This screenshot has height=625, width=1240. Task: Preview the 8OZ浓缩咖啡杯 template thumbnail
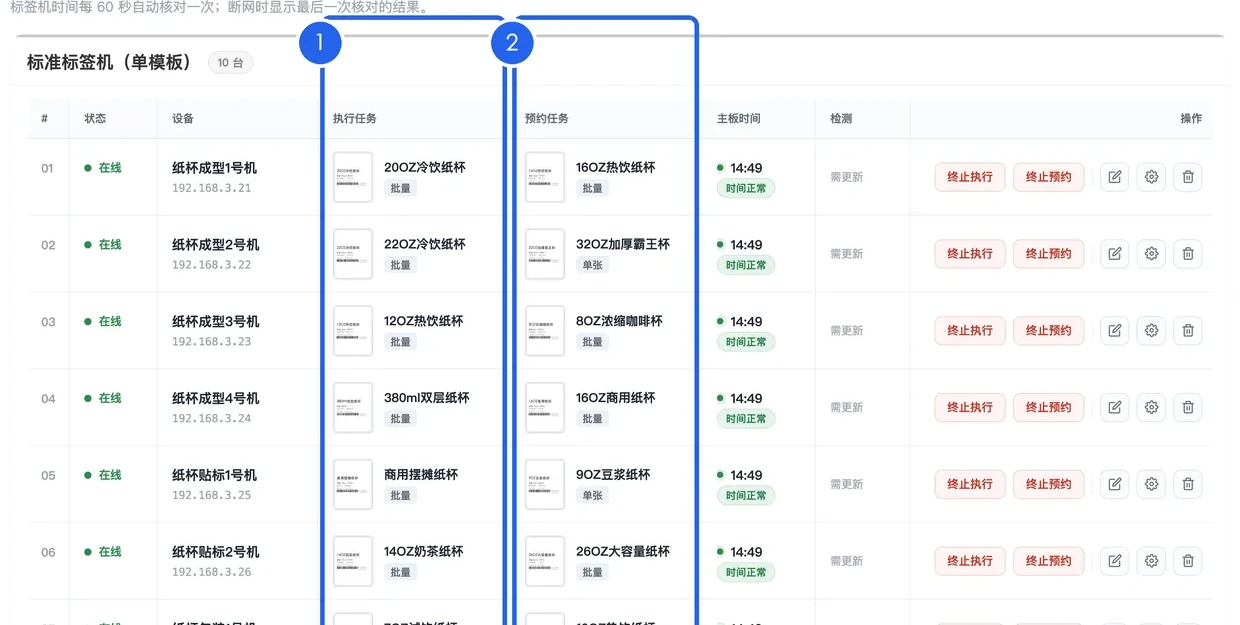click(545, 330)
